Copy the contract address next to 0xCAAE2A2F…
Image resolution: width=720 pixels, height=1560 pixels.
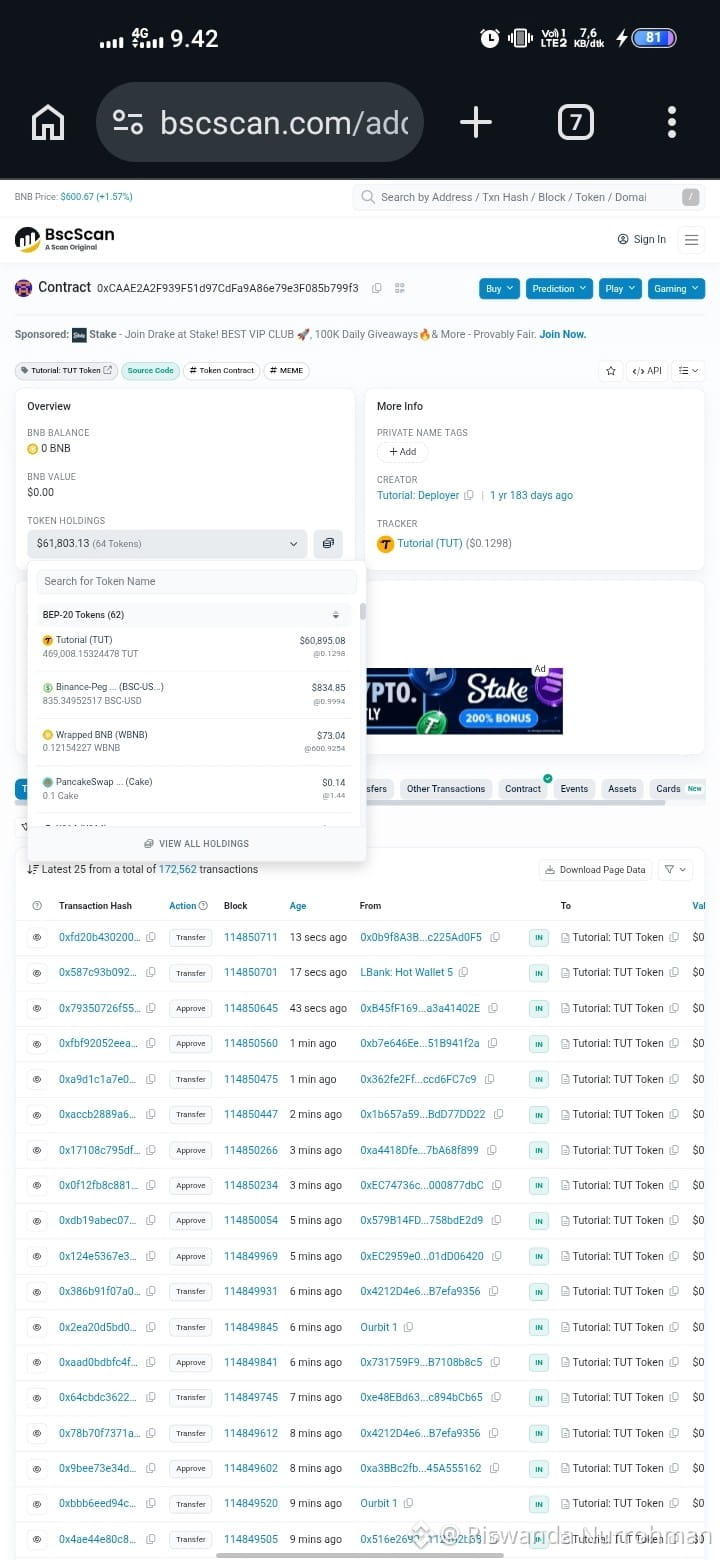[377, 288]
